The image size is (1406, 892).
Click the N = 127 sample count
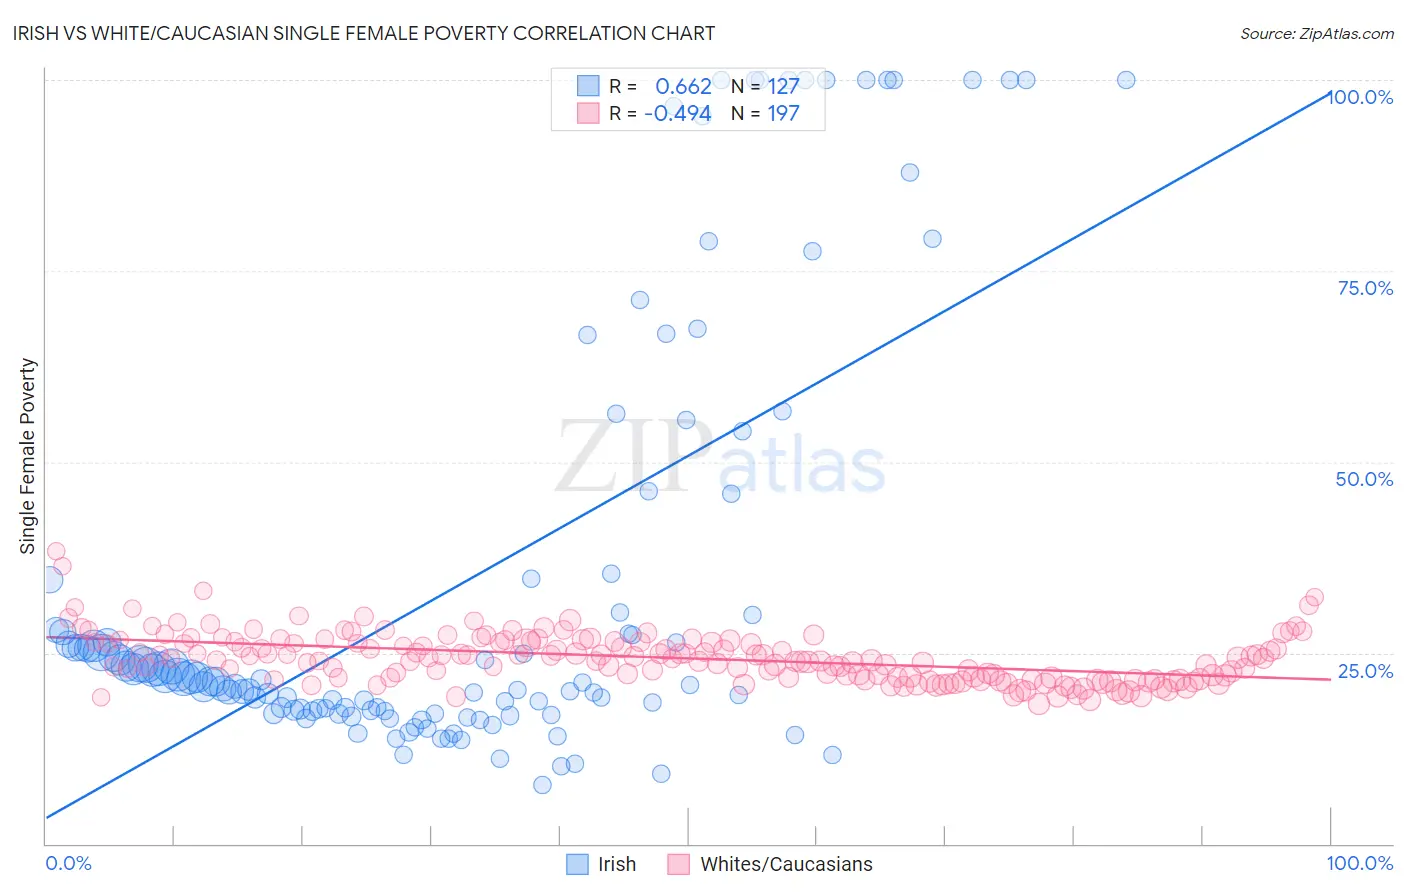pos(765,86)
